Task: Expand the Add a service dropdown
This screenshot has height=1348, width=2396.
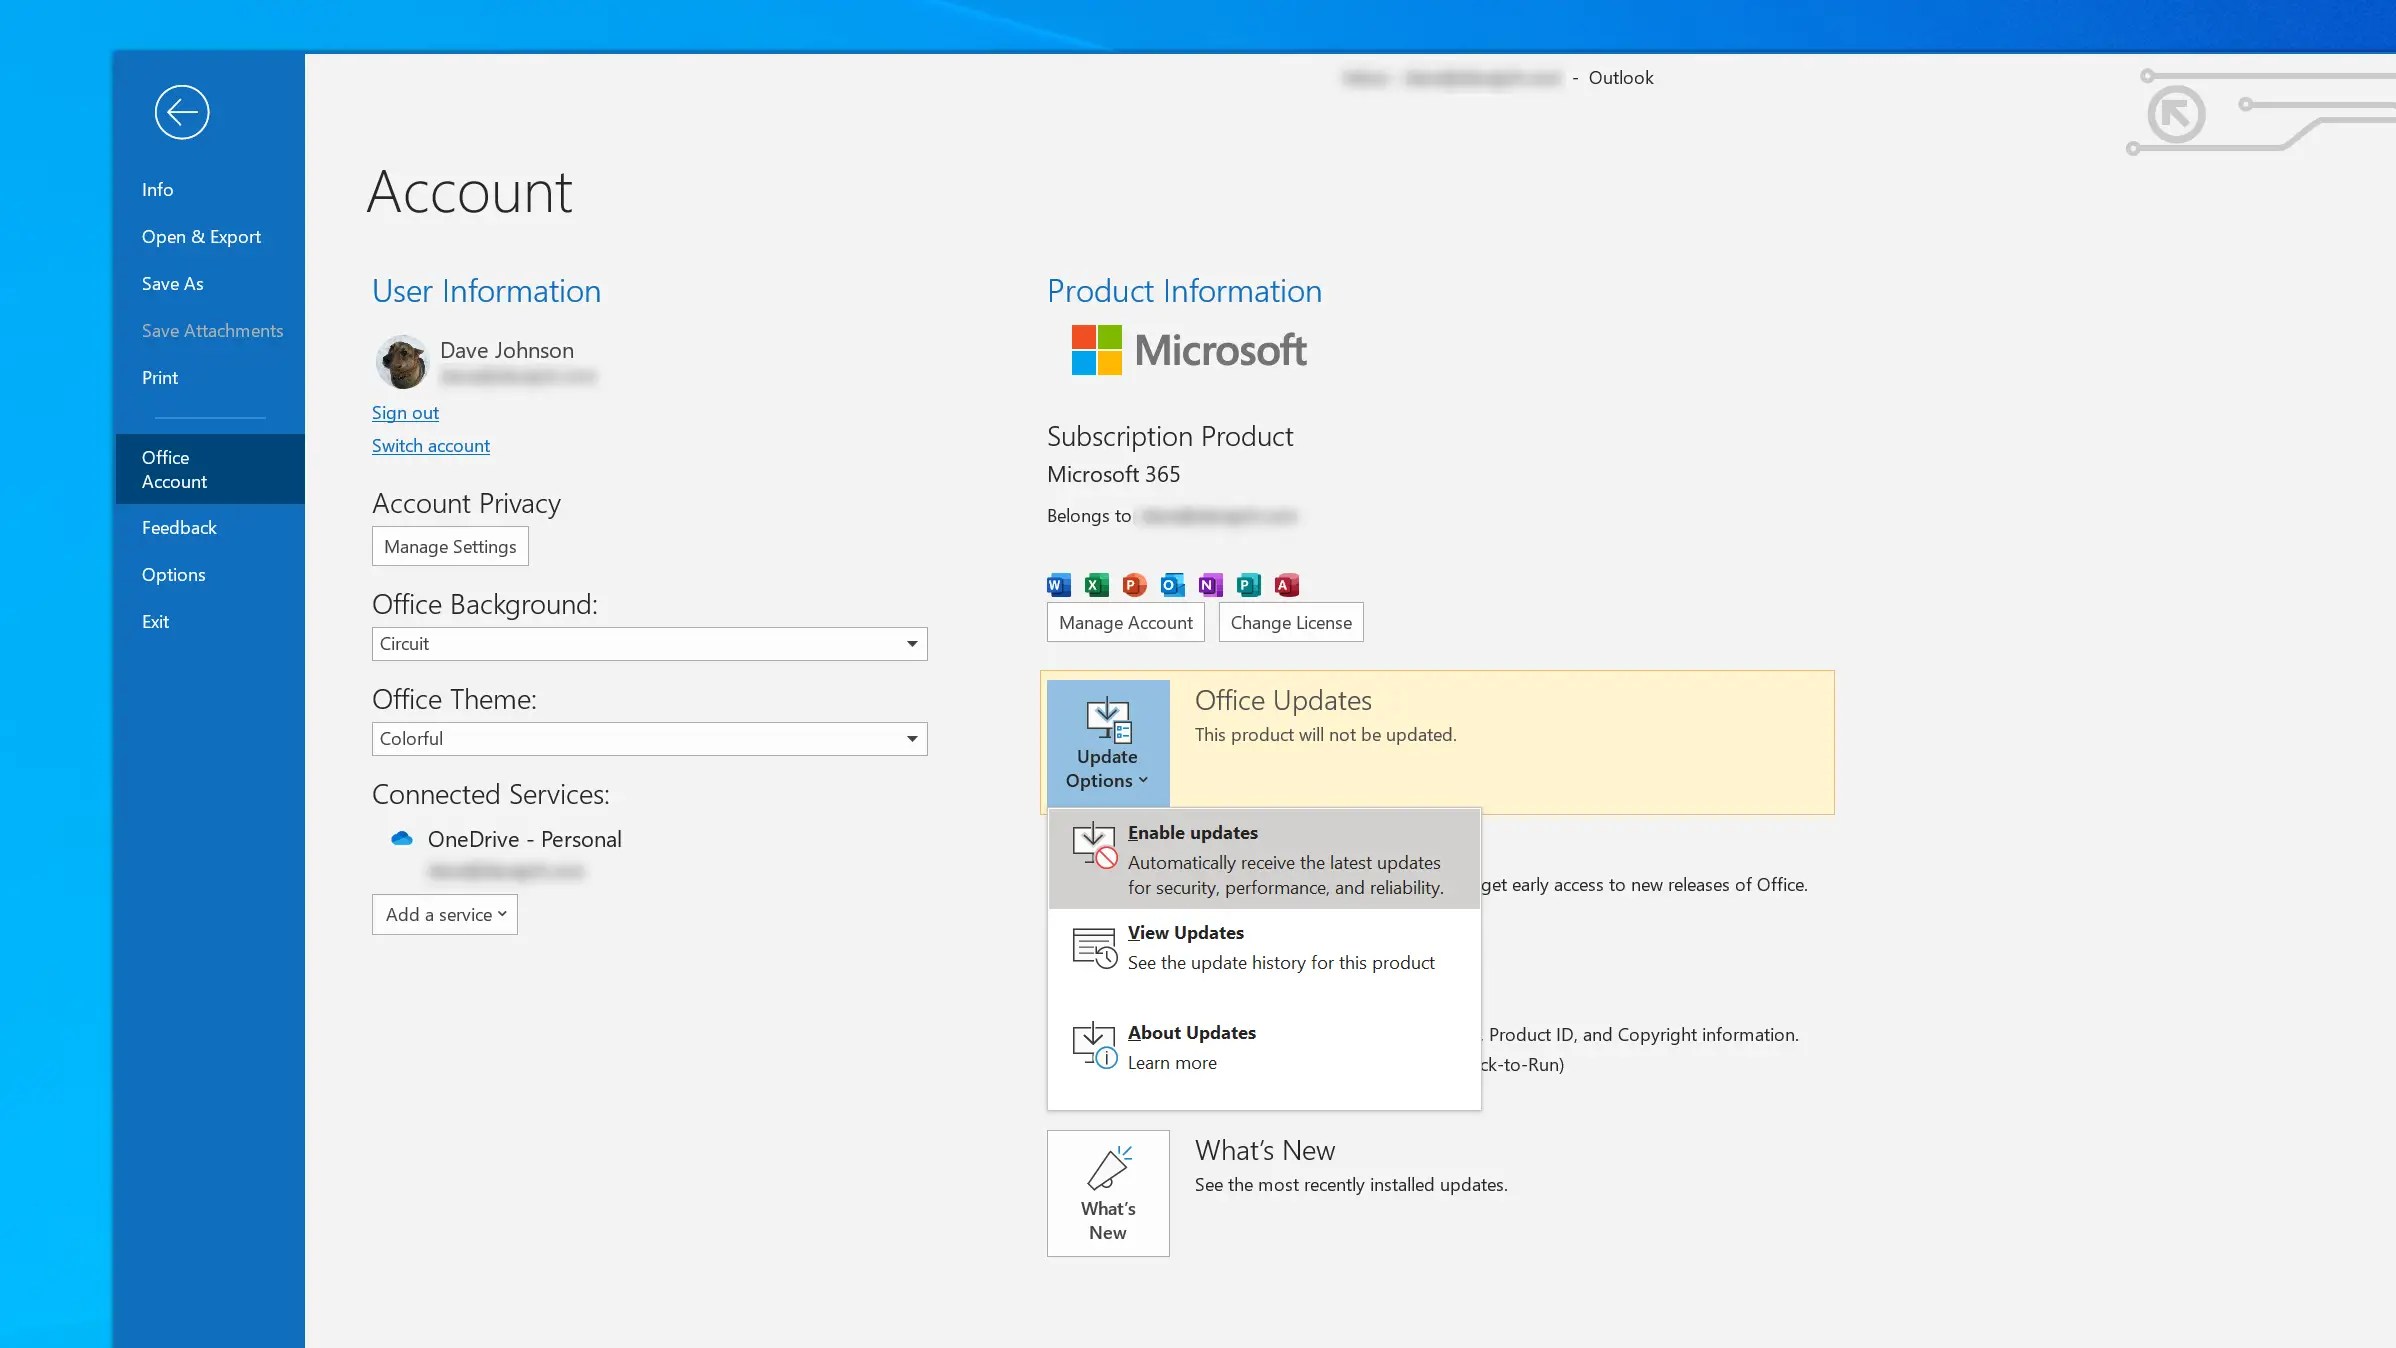Action: [x=445, y=915]
